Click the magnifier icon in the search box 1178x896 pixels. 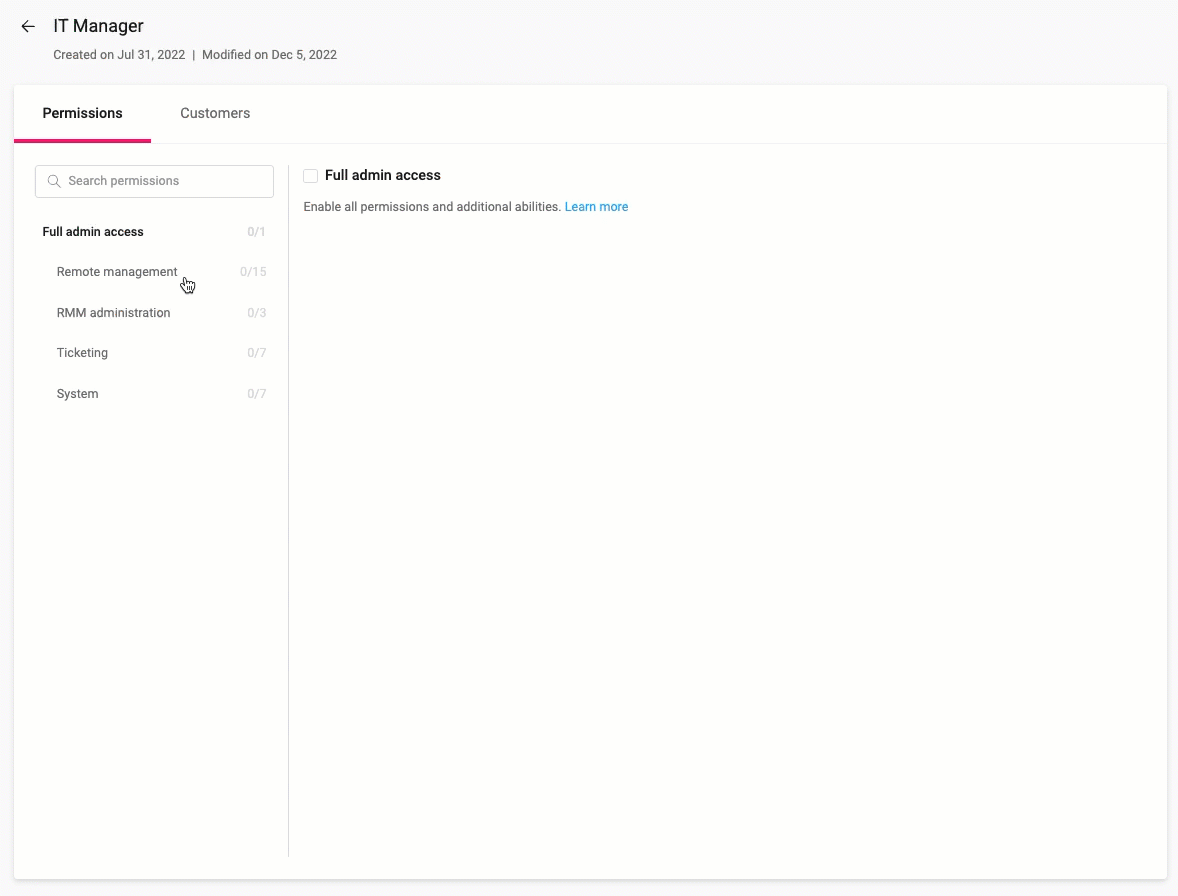tap(54, 181)
